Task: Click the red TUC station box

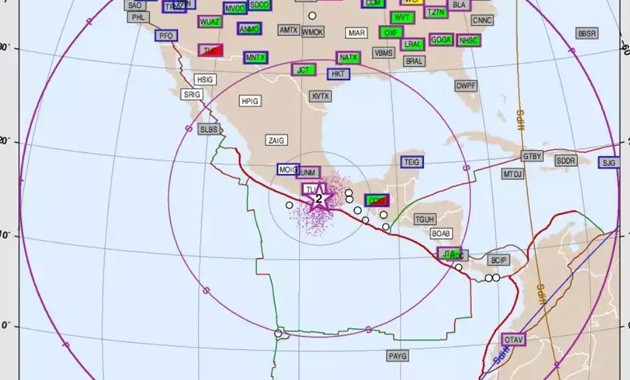Action: [211, 51]
